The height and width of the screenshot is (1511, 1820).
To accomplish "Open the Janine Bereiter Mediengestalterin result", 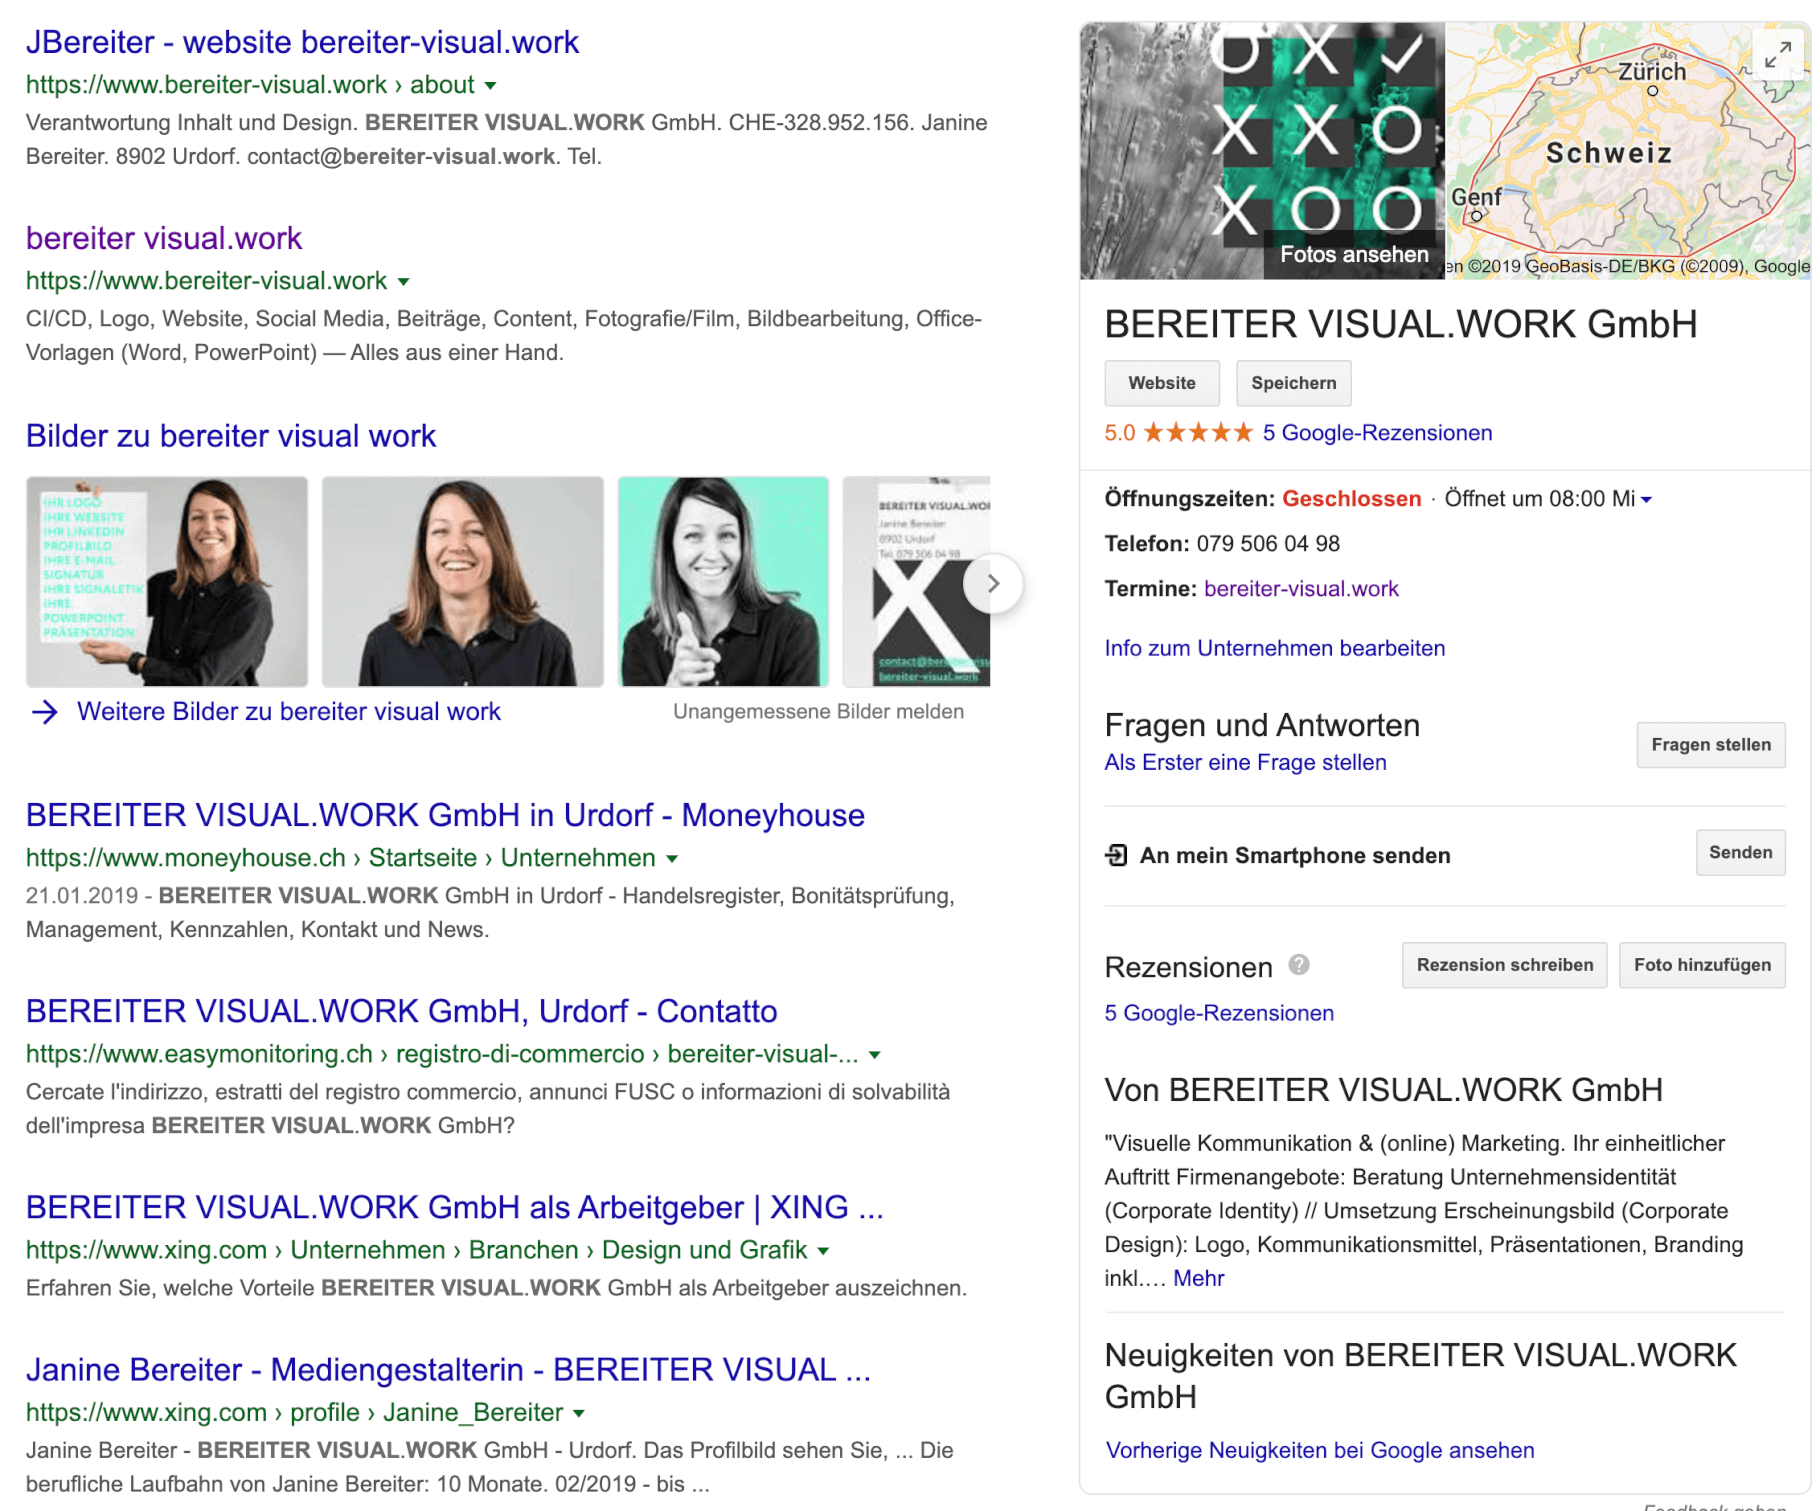I will (448, 1369).
